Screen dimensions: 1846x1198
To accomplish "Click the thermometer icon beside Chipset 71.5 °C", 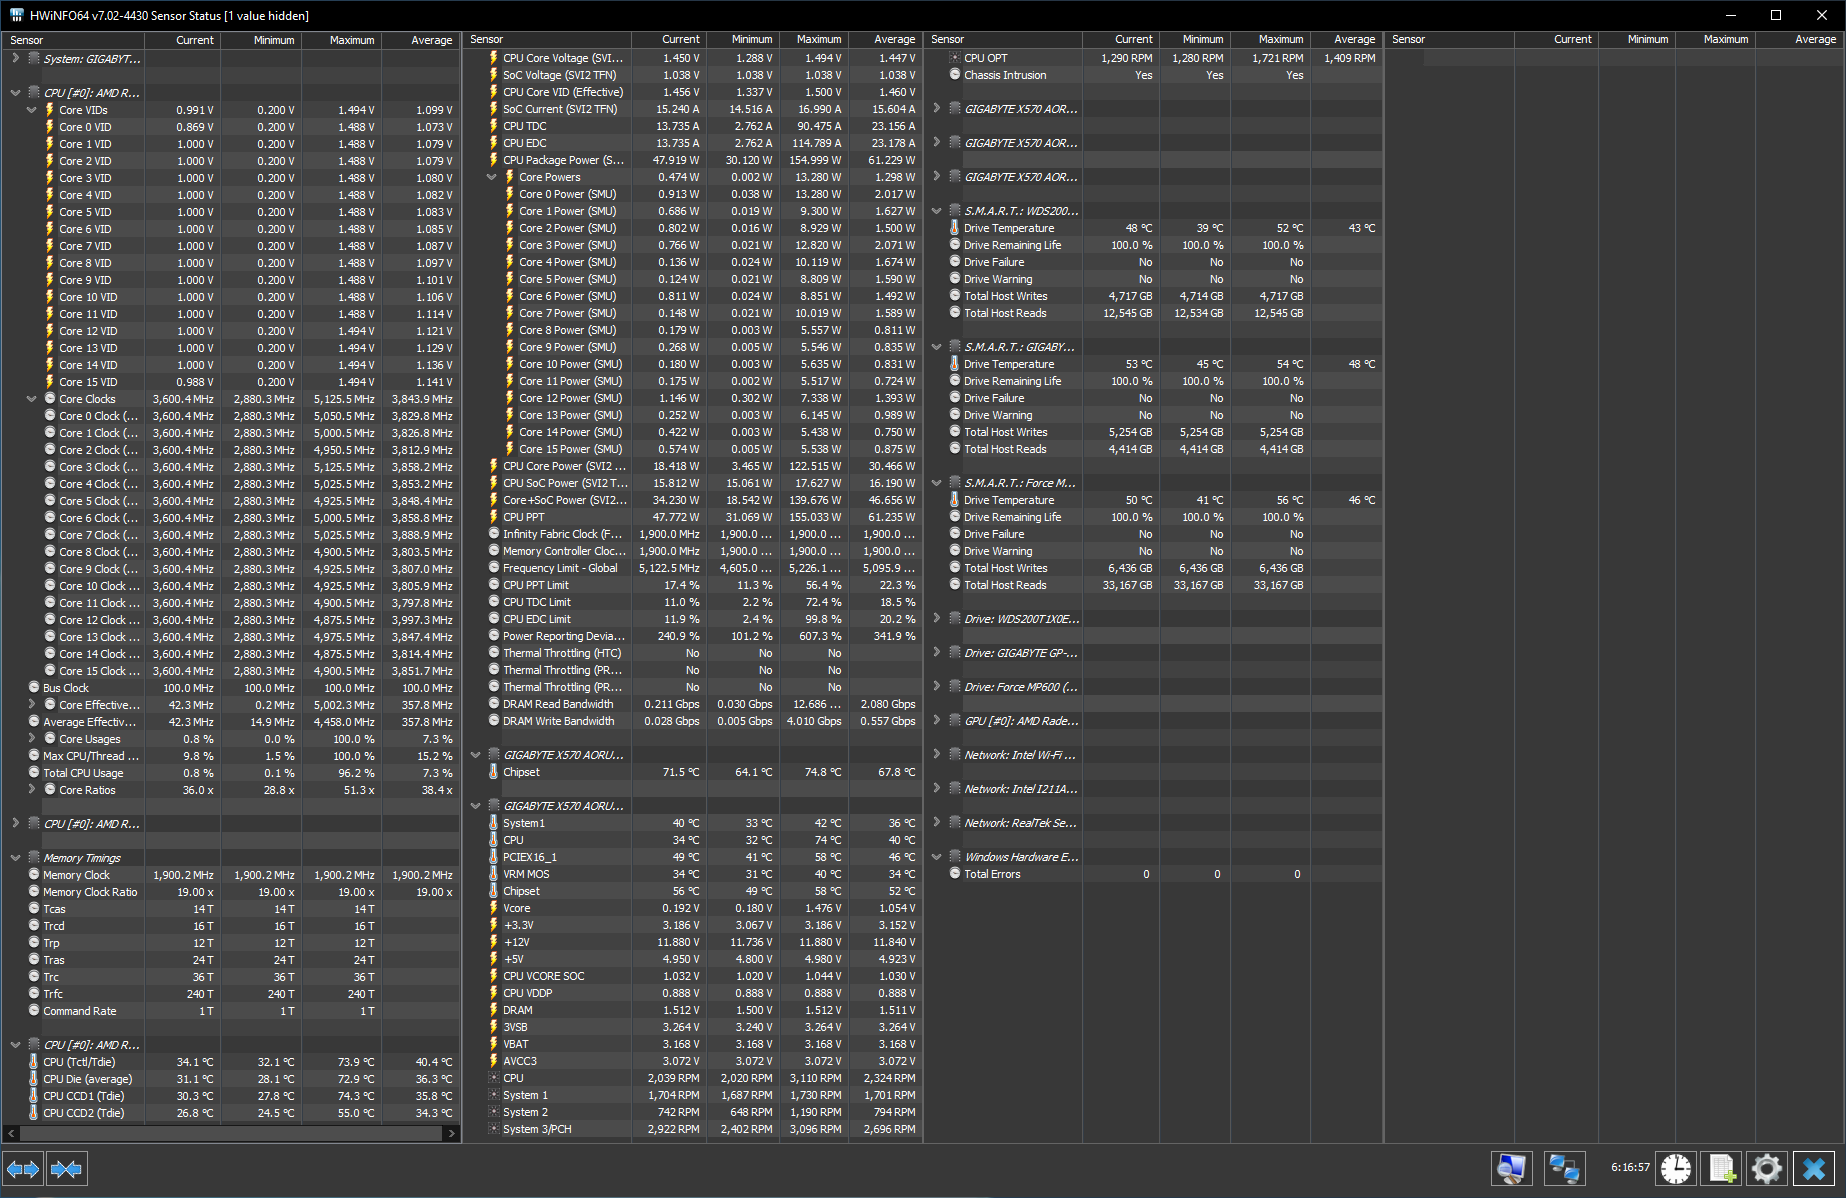I will 493,772.
